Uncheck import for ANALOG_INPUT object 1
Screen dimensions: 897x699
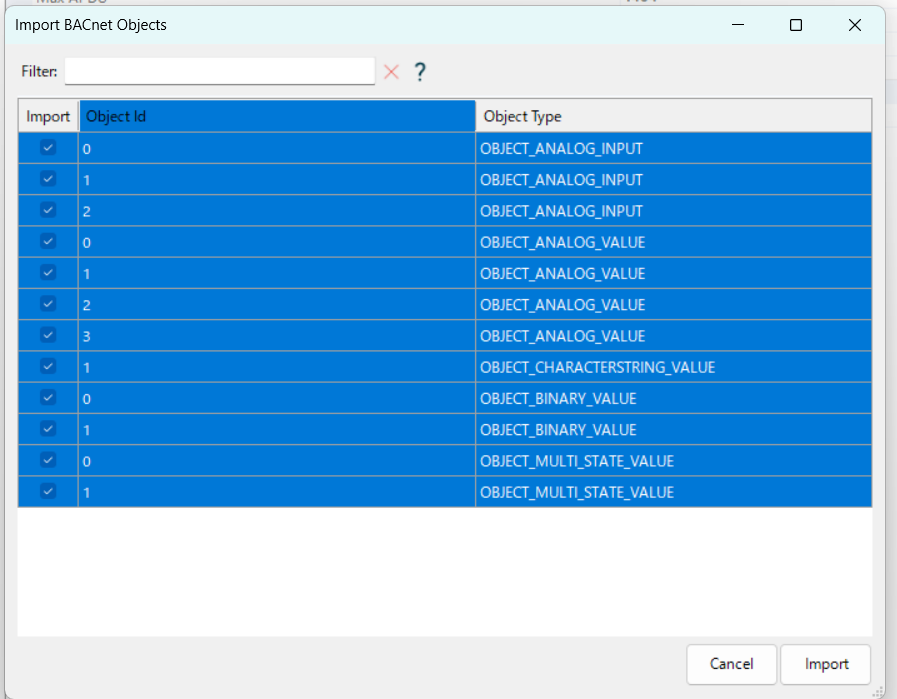(48, 179)
